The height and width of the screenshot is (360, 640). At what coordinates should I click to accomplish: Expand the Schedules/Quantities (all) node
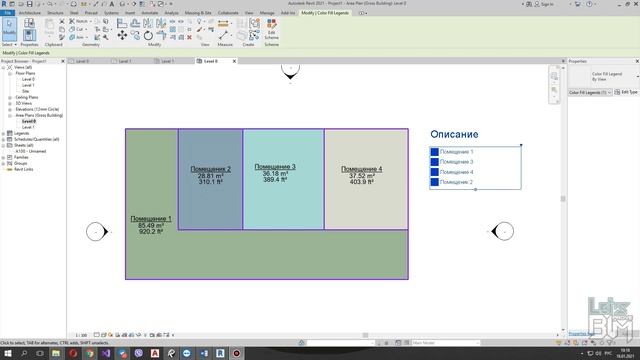coord(3,140)
